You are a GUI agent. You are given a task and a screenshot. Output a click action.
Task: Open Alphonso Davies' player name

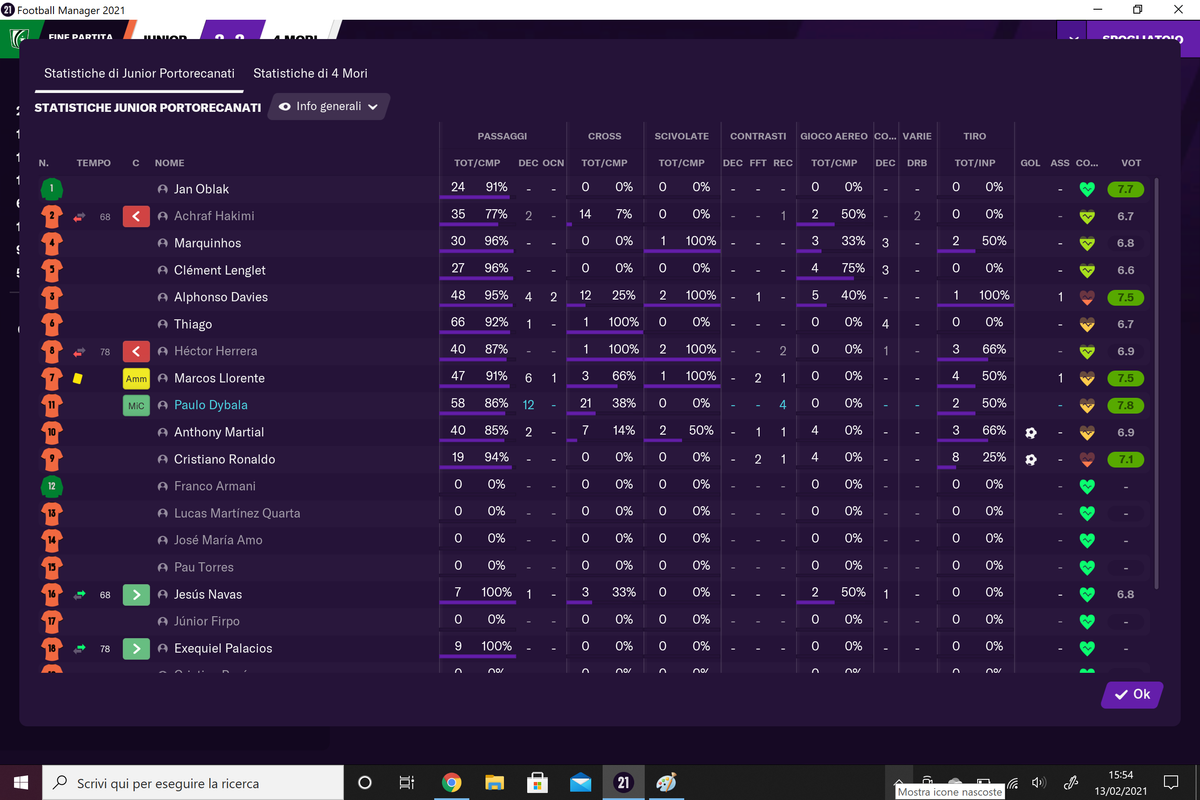[221, 297]
